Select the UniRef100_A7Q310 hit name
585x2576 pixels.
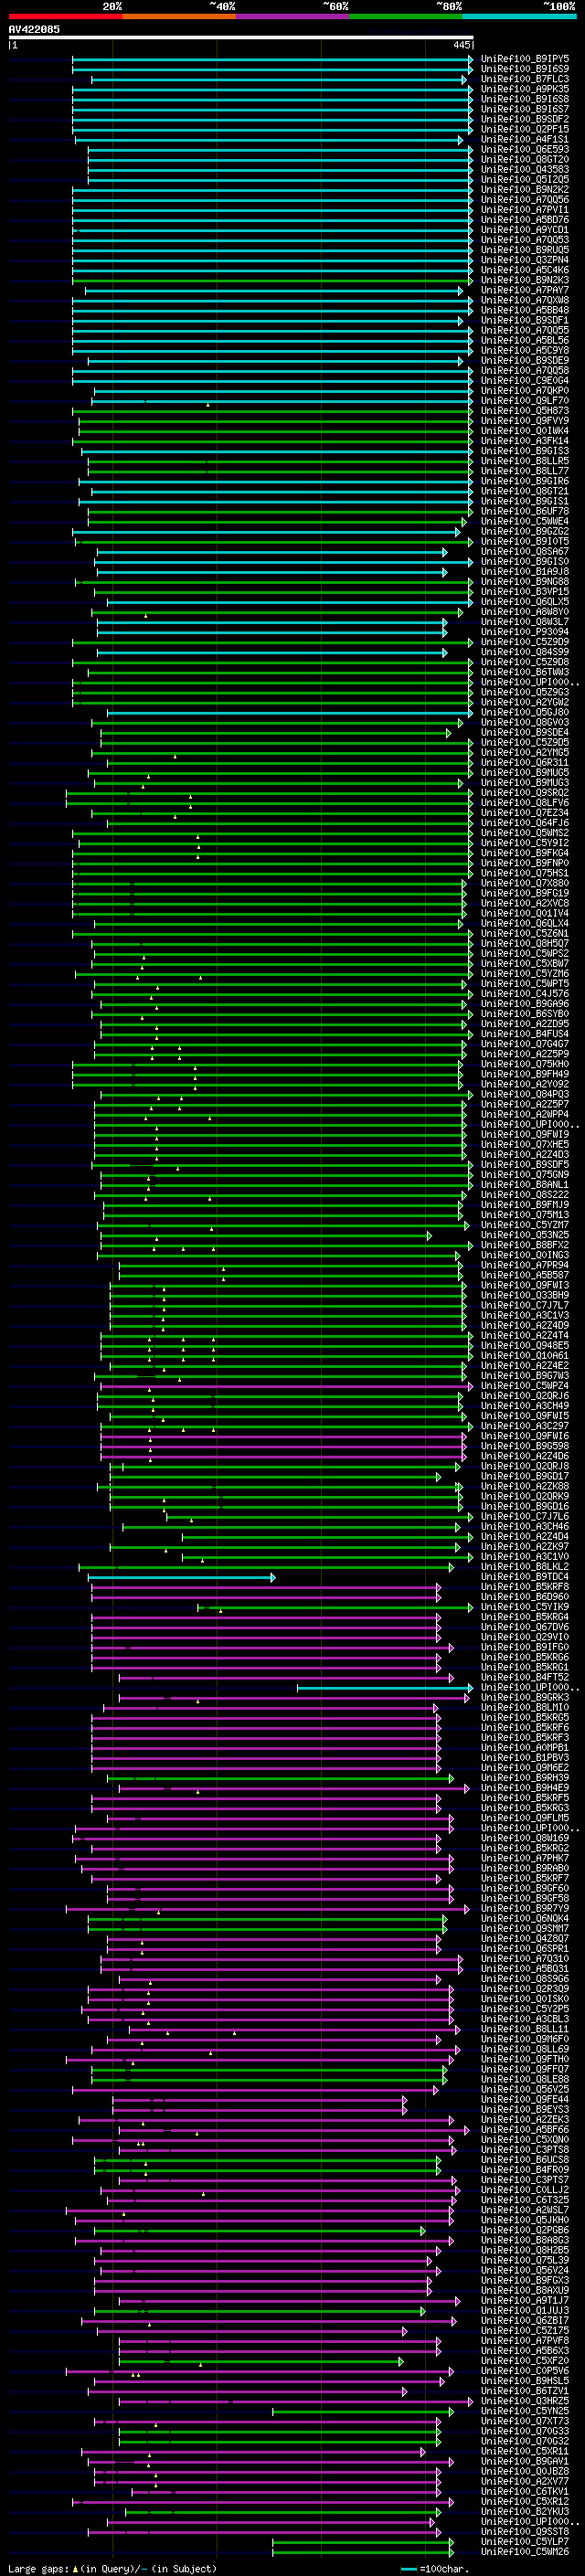[525, 1958]
